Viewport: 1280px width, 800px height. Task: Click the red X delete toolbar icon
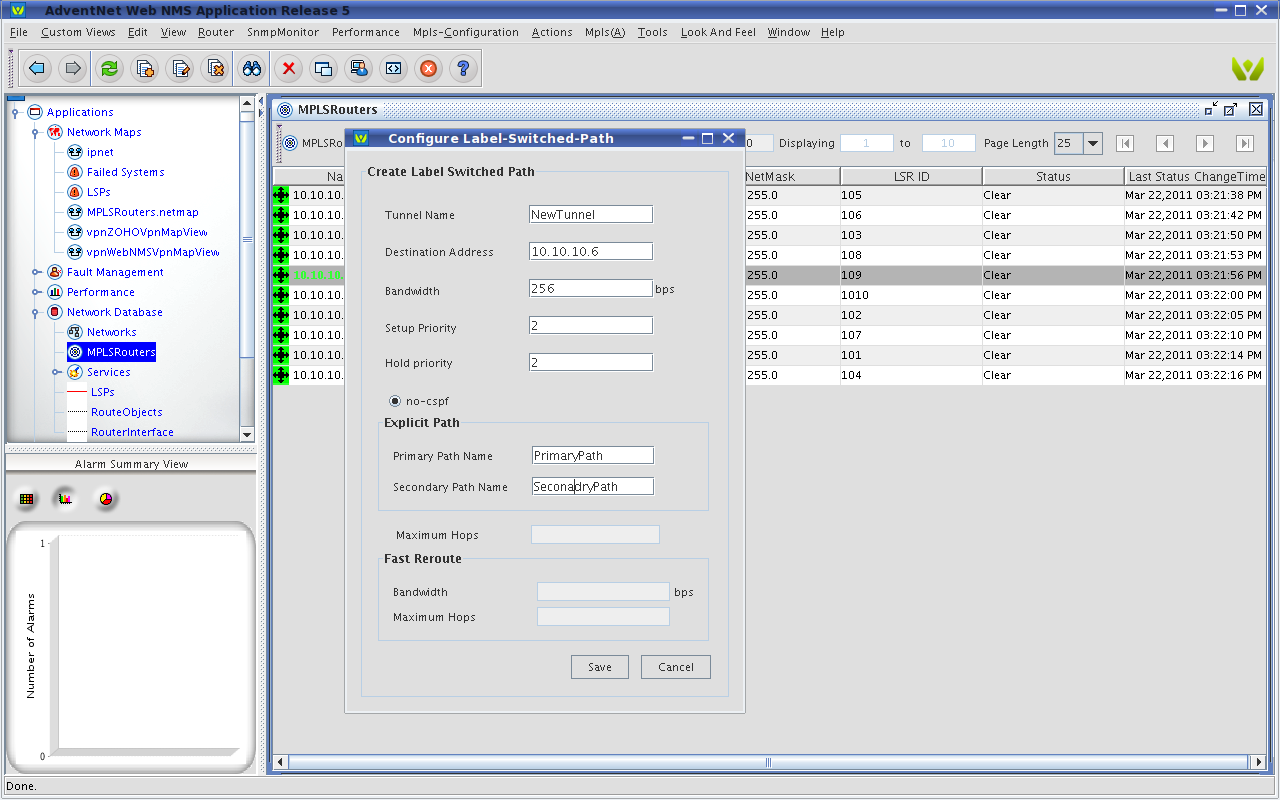(289, 68)
